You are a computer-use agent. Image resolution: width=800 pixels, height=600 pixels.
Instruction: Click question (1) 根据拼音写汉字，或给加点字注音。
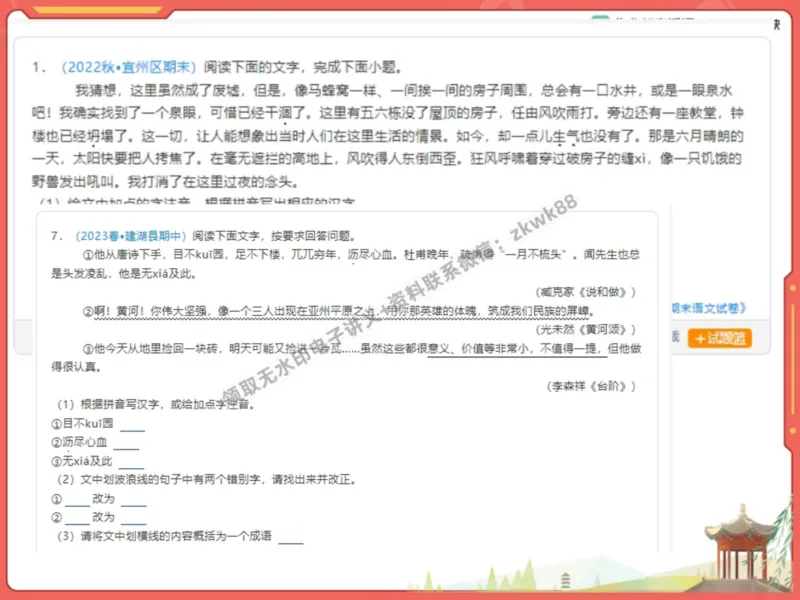point(156,405)
